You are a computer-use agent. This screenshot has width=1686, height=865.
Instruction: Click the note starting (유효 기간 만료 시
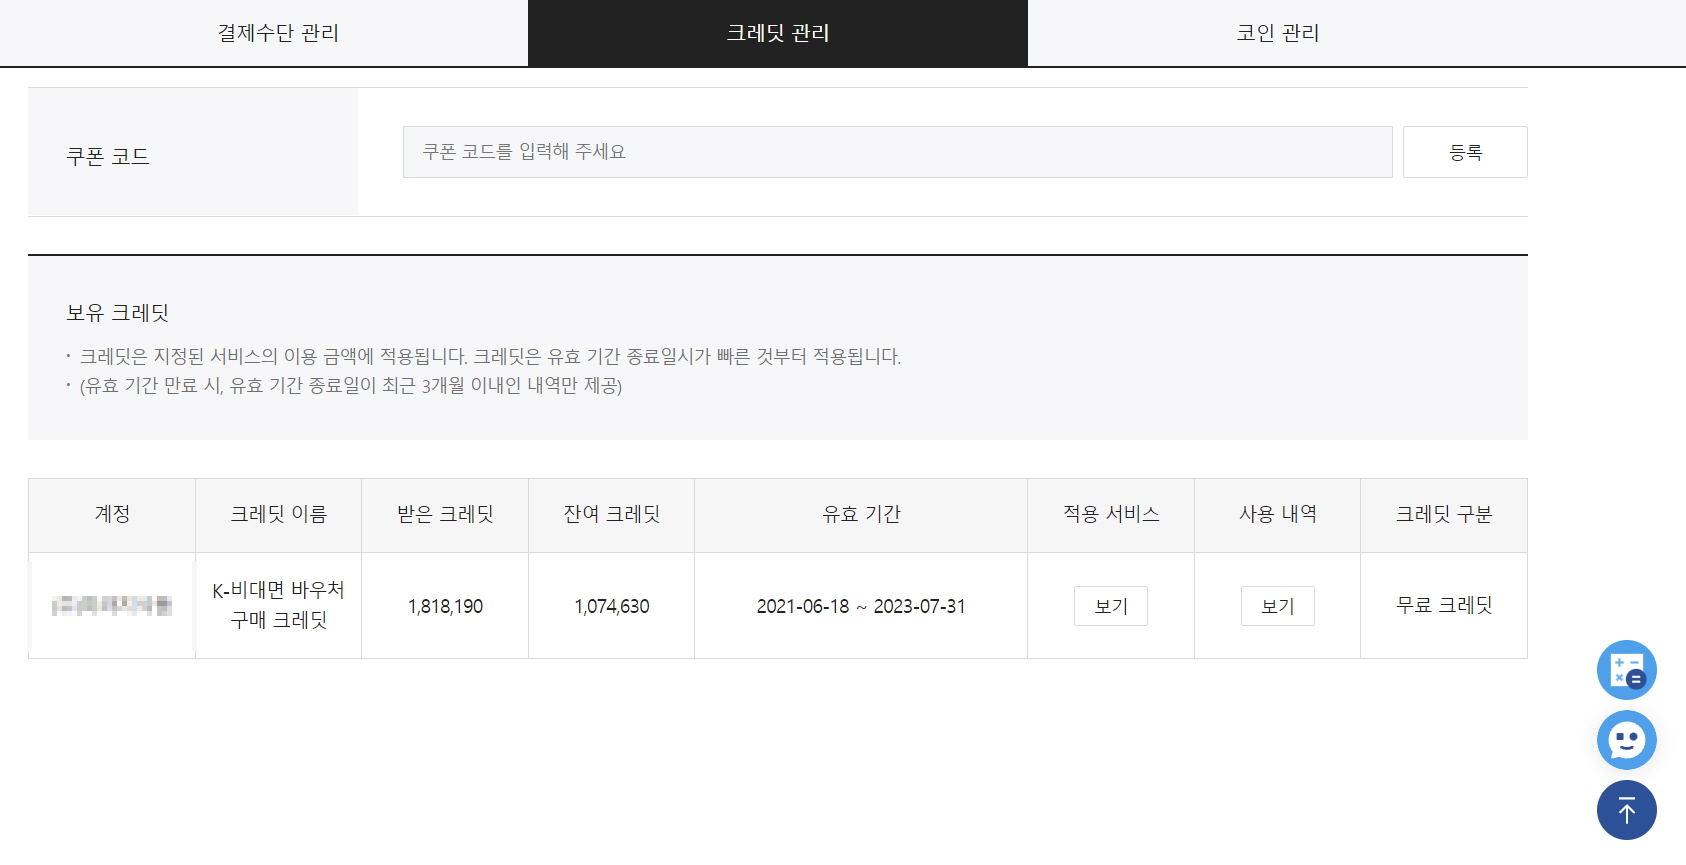click(x=351, y=386)
